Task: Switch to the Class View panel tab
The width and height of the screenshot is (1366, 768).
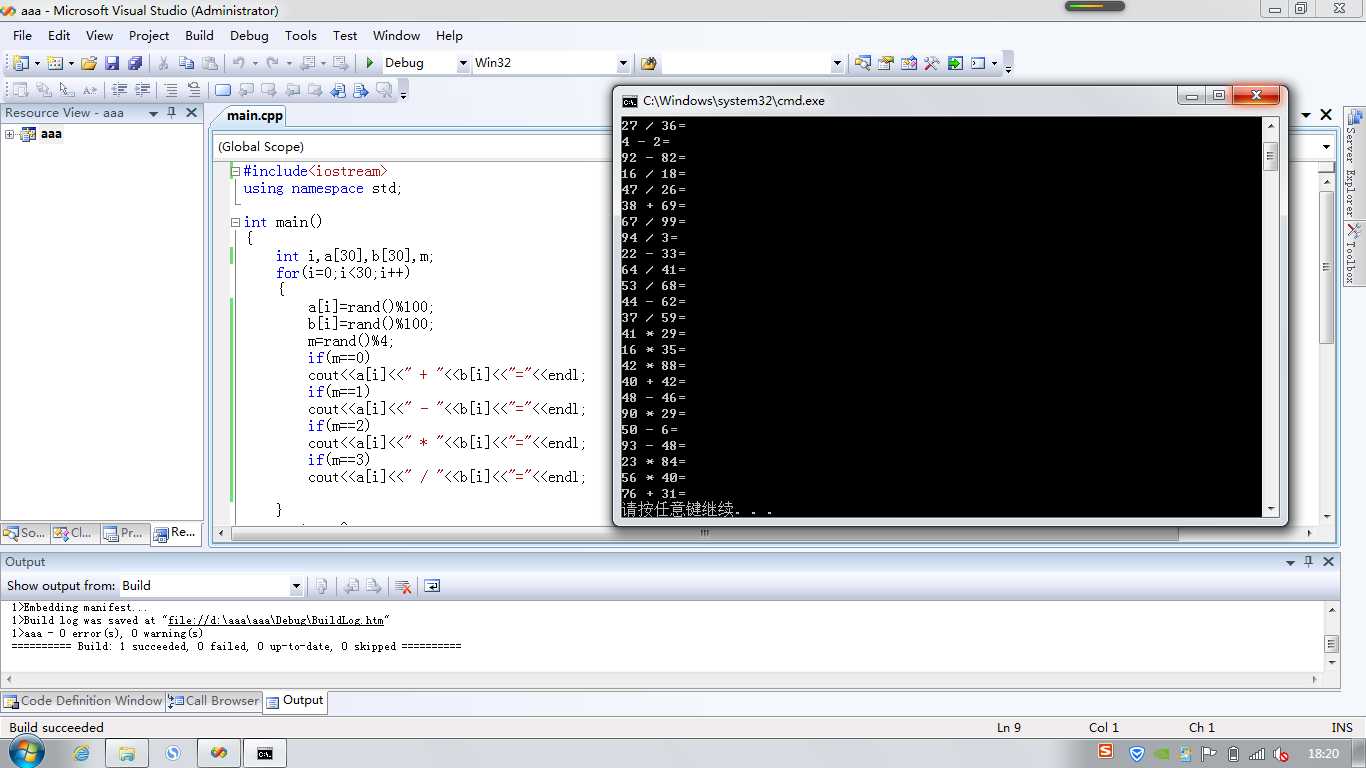Action: 74,534
